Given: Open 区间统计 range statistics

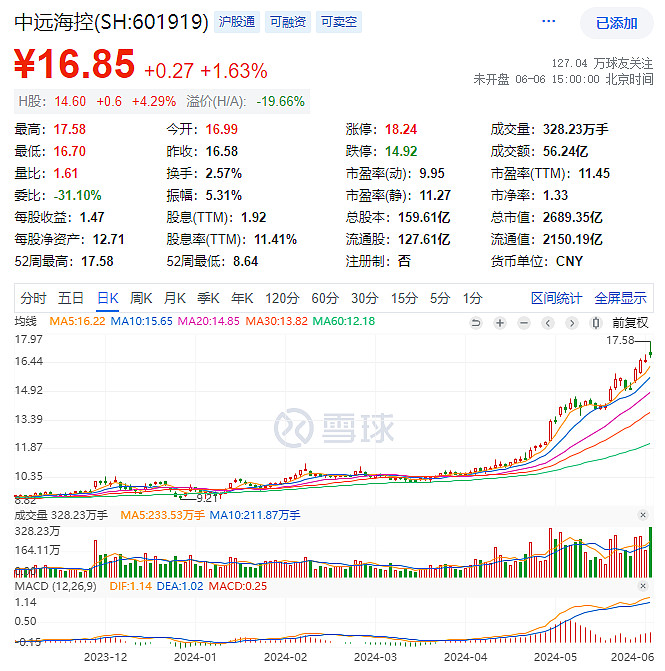Looking at the screenshot, I should [x=556, y=298].
